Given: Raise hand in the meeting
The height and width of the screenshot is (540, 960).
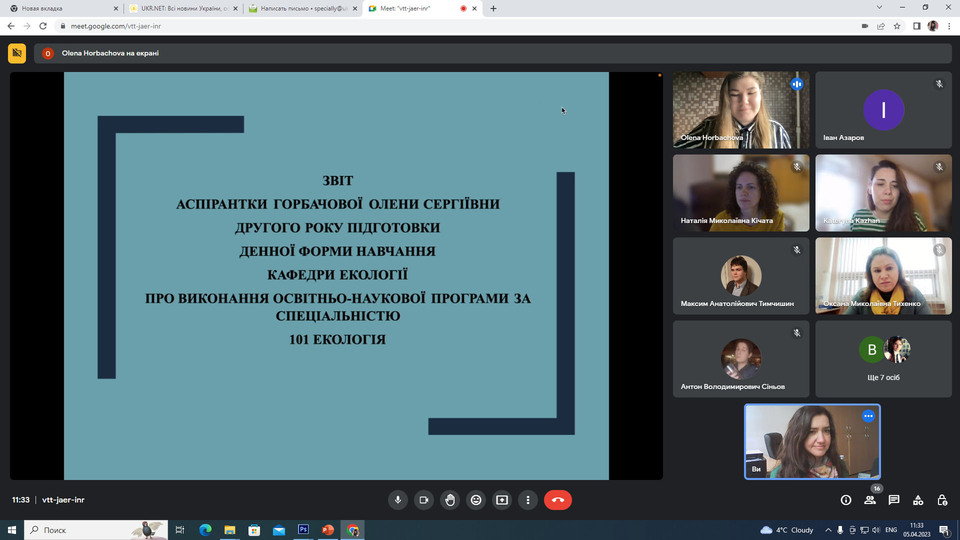Looking at the screenshot, I should pyautogui.click(x=450, y=500).
